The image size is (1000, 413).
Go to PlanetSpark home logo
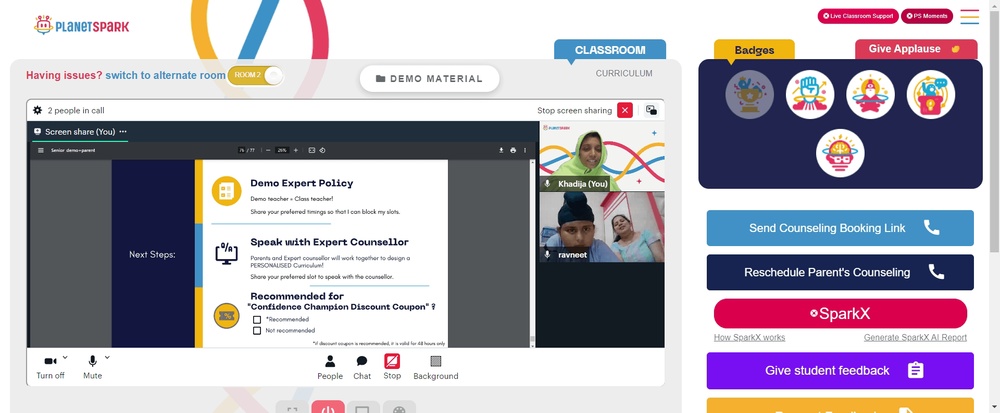click(x=82, y=25)
